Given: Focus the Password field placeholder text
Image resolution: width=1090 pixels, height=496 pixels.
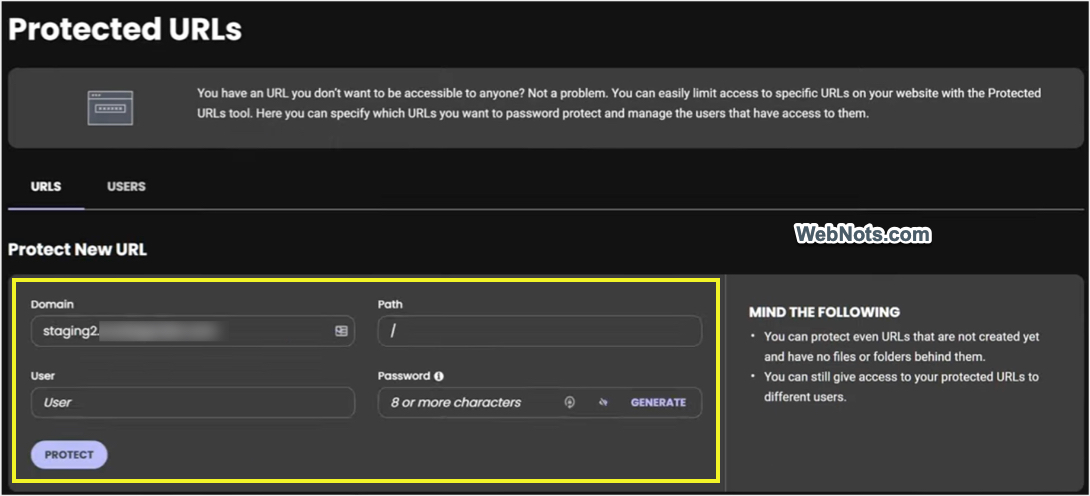Looking at the screenshot, I should [456, 403].
